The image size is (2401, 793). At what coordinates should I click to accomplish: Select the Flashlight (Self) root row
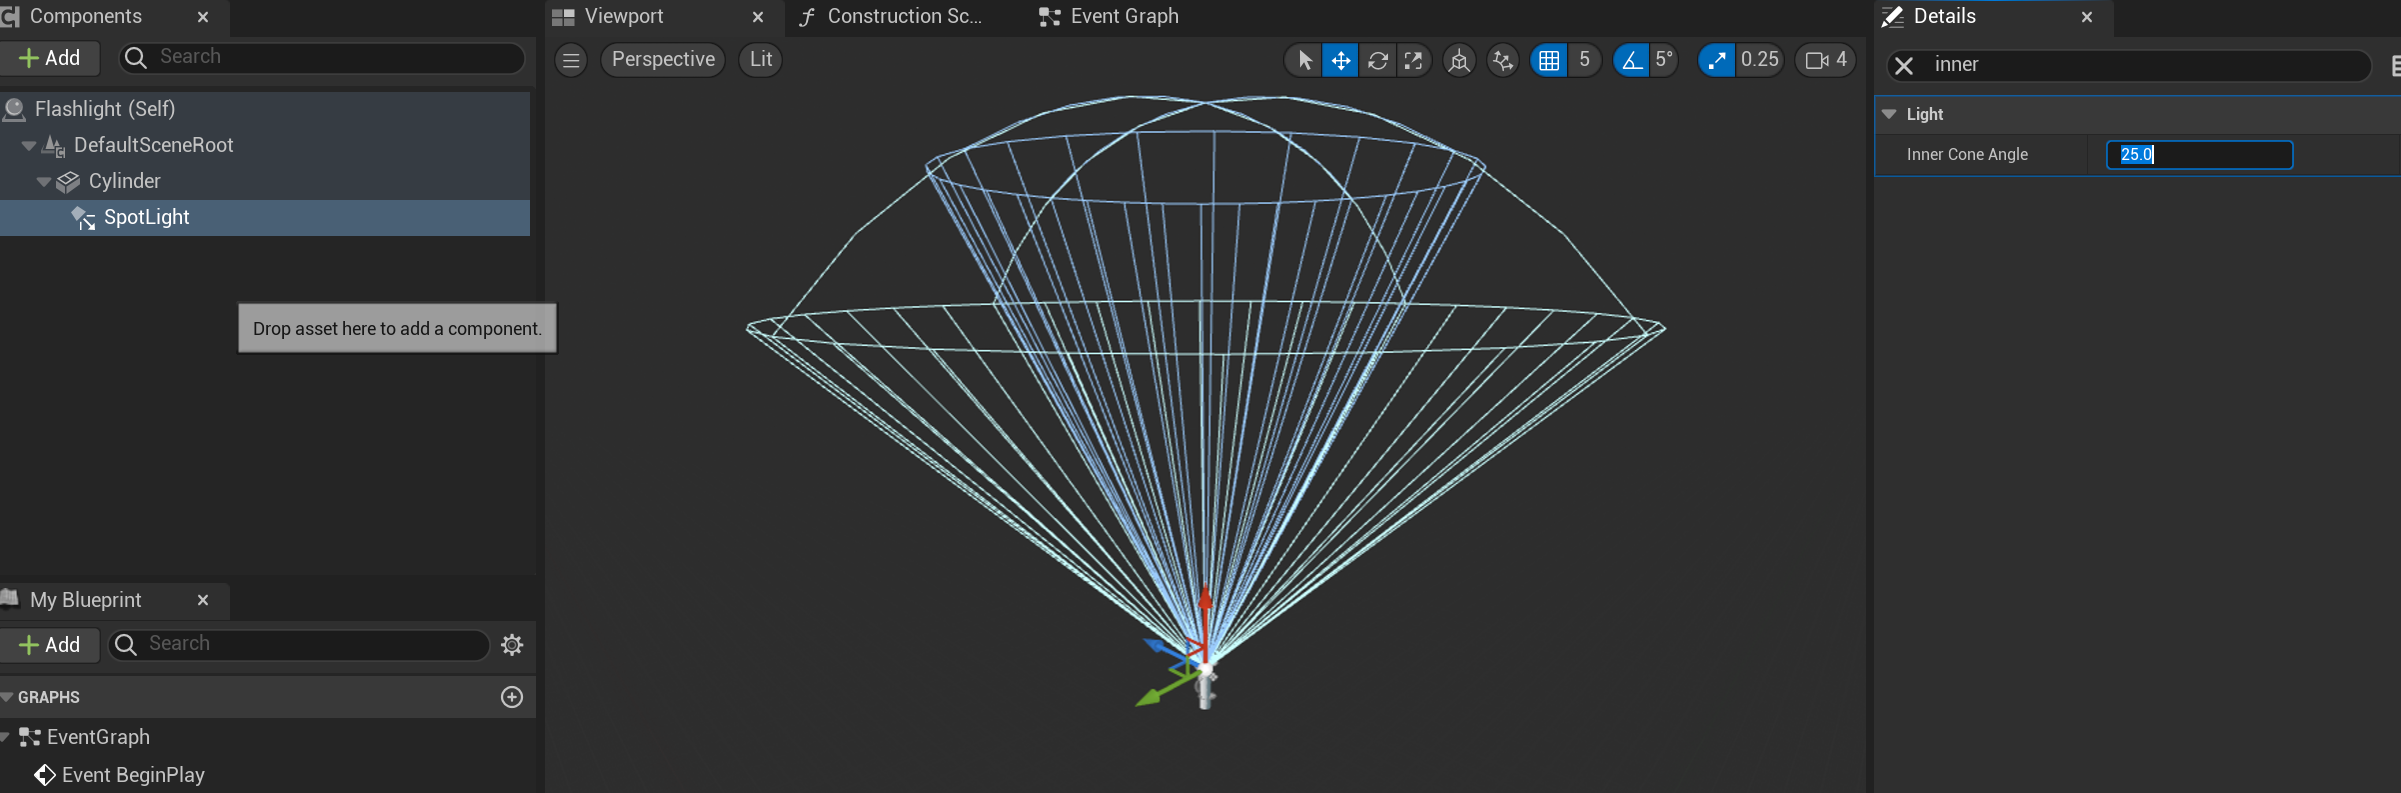pyautogui.click(x=265, y=109)
